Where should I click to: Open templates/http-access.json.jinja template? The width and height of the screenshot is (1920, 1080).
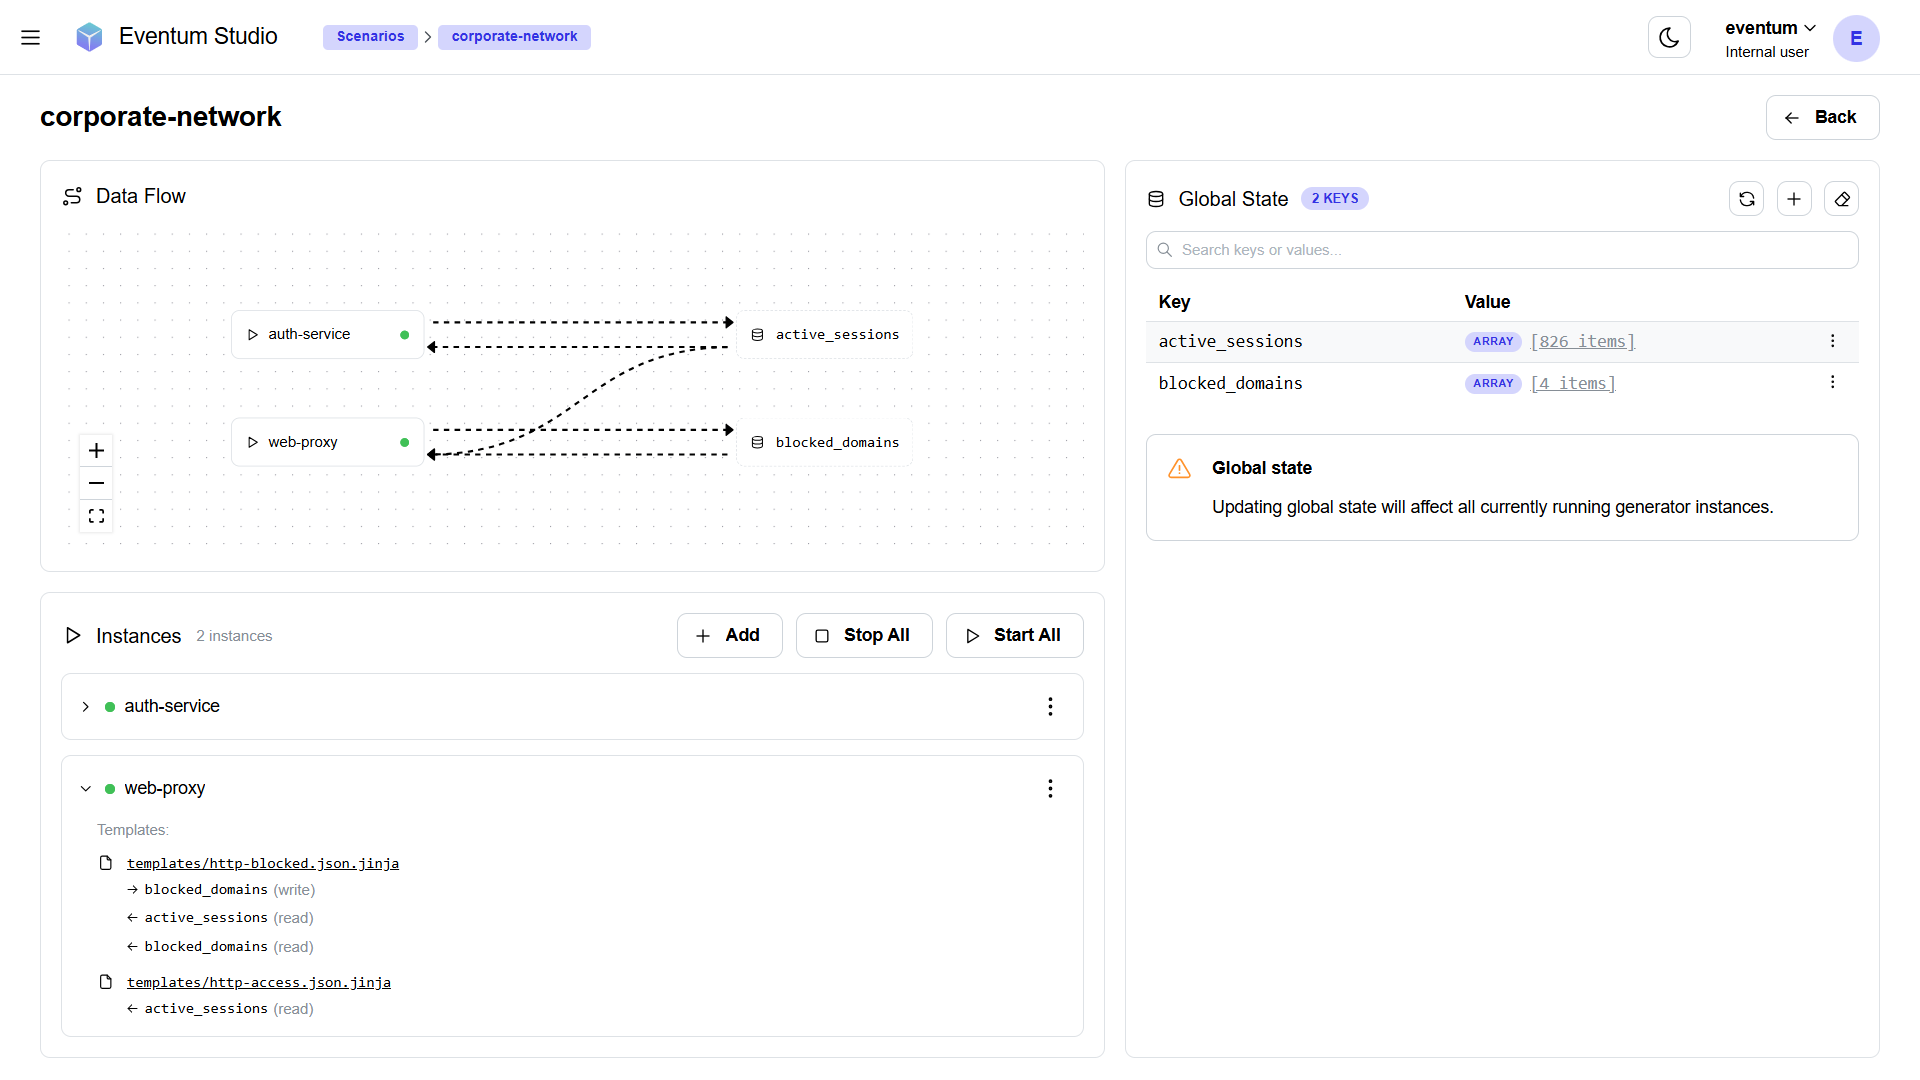coord(258,982)
